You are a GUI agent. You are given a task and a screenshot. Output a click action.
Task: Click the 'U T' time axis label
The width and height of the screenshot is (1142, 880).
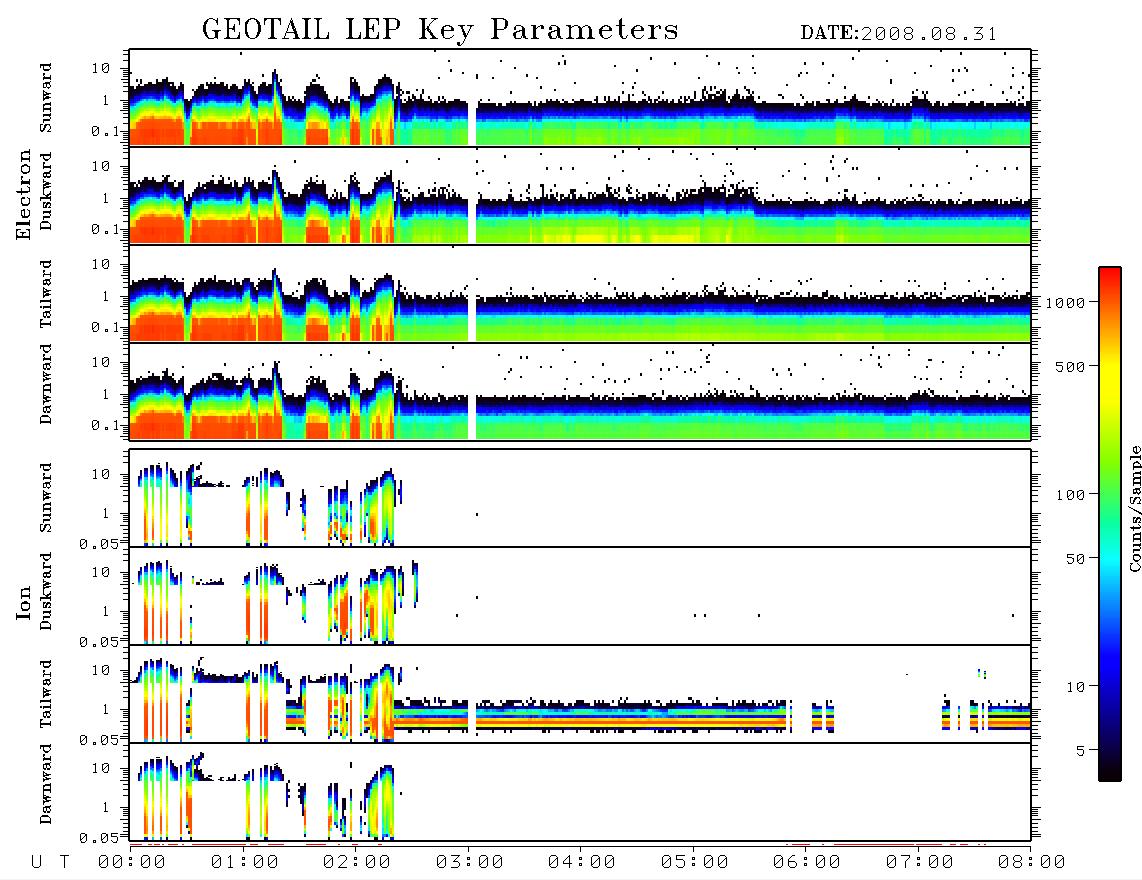pos(50,863)
